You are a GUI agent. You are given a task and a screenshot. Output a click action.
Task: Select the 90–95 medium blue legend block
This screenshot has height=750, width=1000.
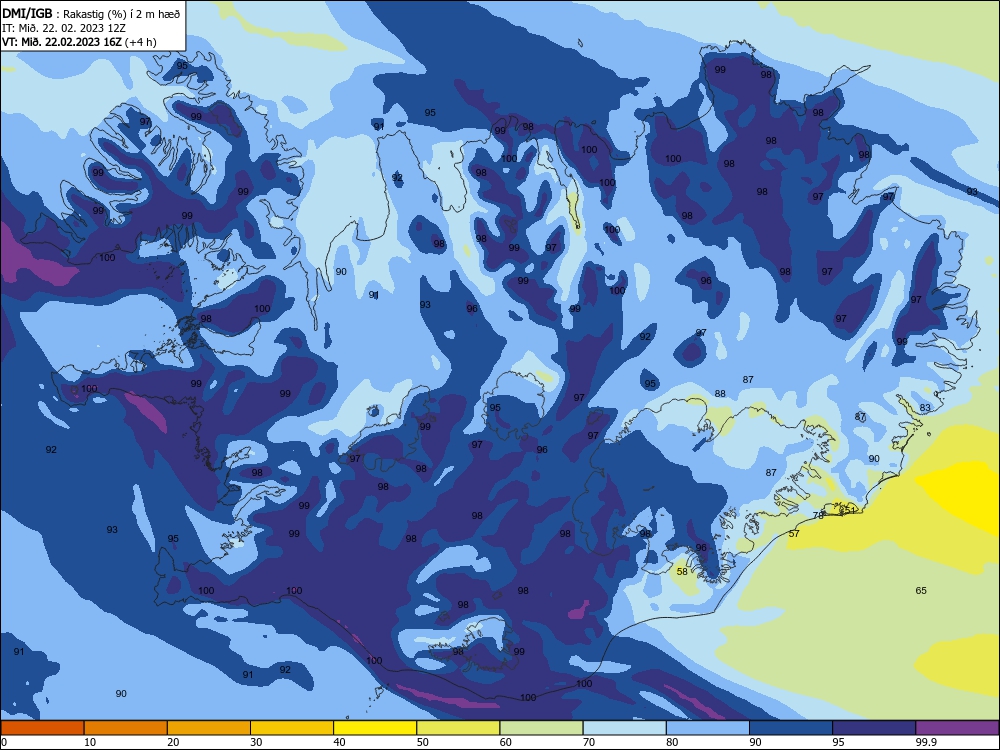(x=791, y=728)
